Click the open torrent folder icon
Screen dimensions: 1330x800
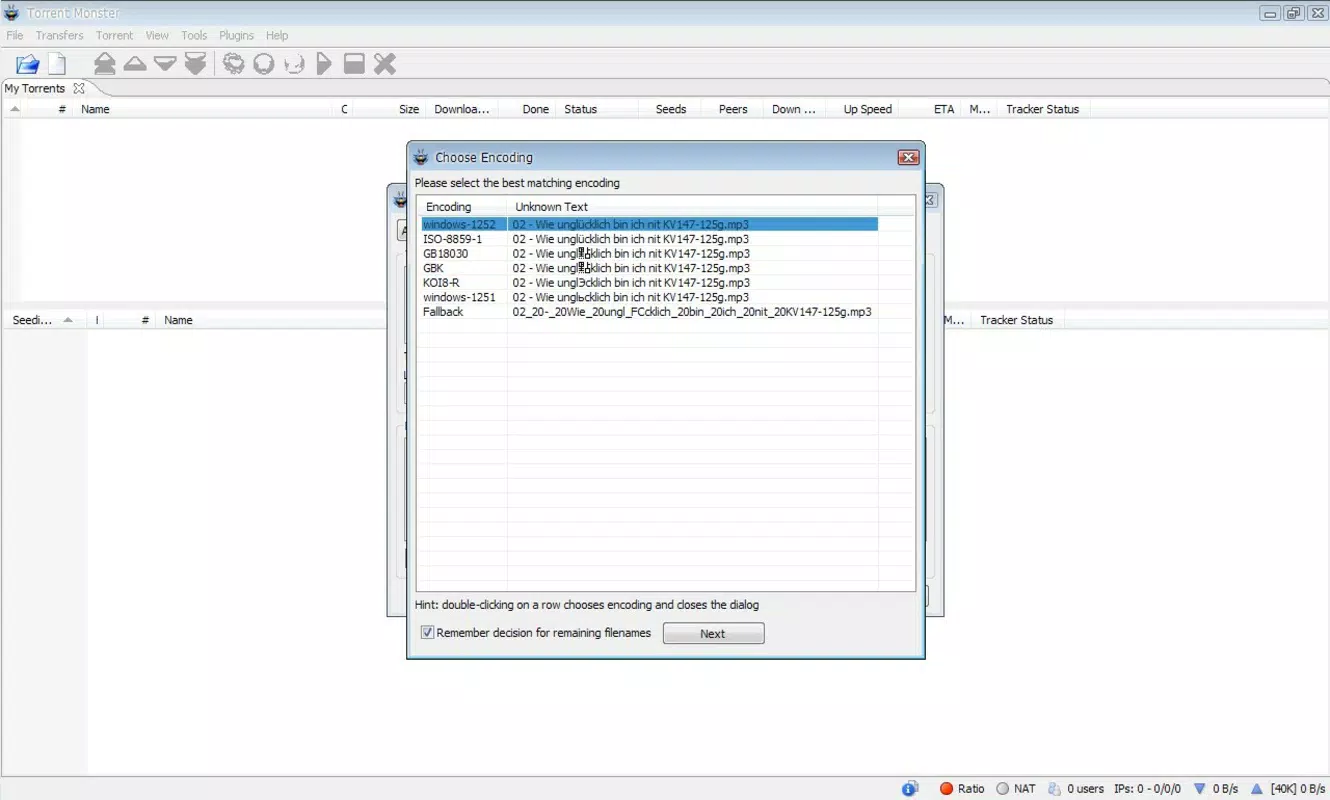tap(27, 64)
